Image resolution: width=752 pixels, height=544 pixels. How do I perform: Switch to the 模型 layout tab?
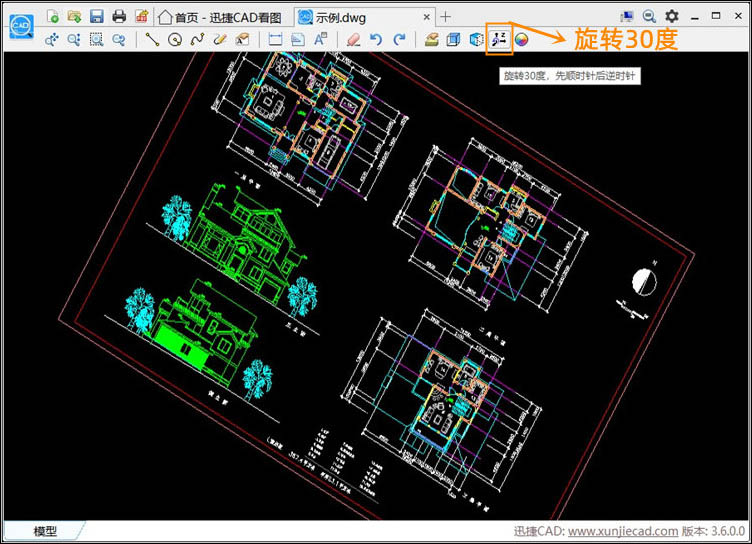45,531
